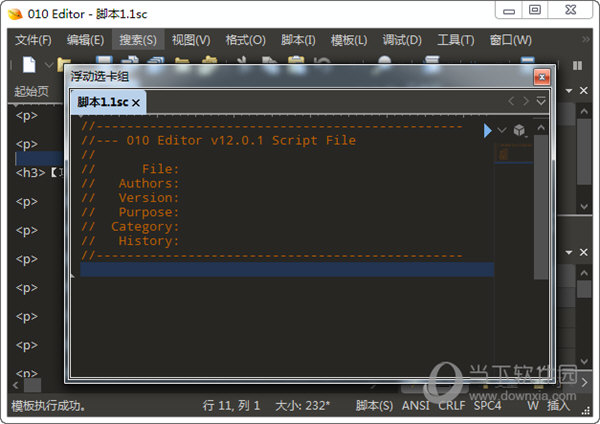Image resolution: width=600 pixels, height=424 pixels.
Task: Click the '010 Editor v12.0.1 Script File' comment line
Action: [218, 140]
